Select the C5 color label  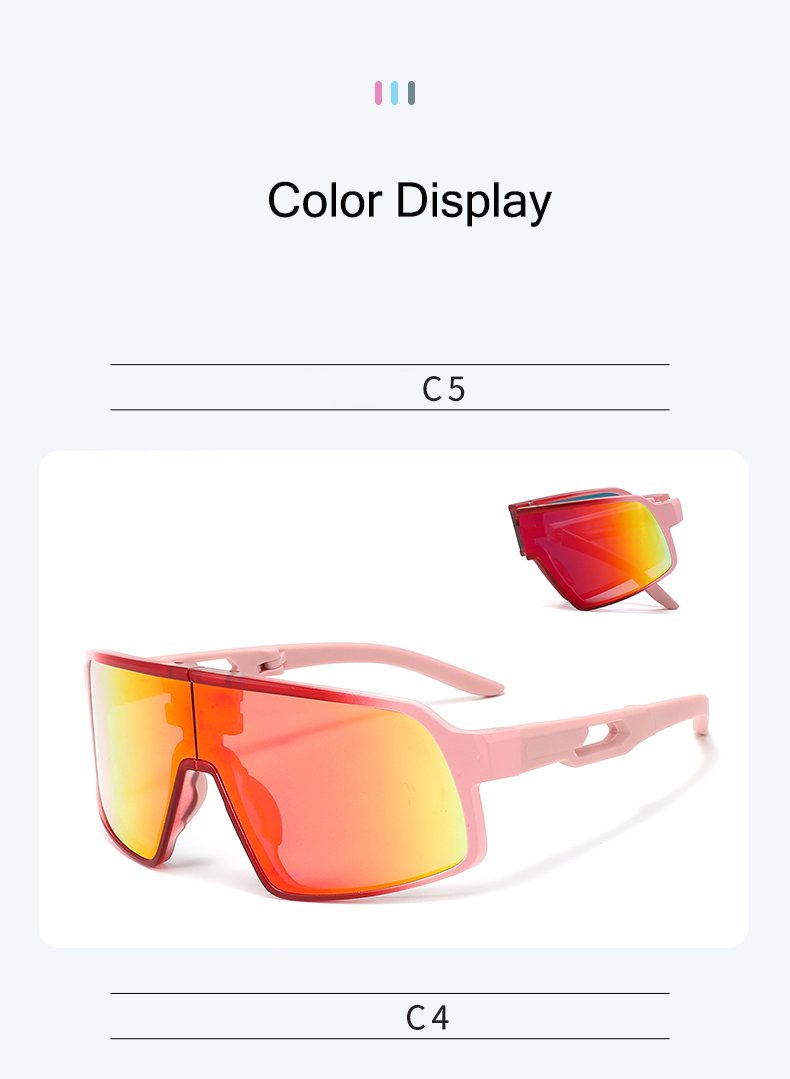tap(444, 389)
